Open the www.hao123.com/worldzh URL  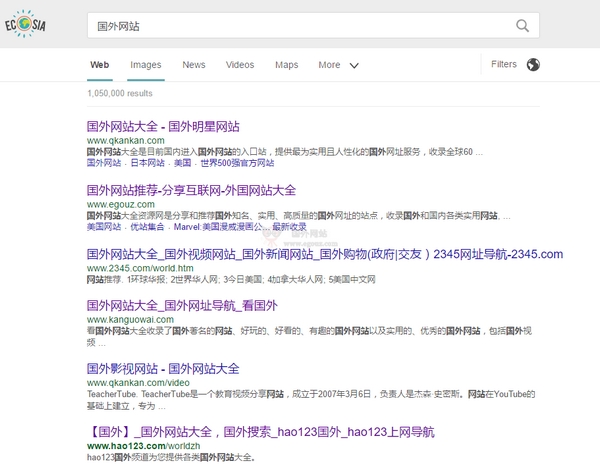143,446
